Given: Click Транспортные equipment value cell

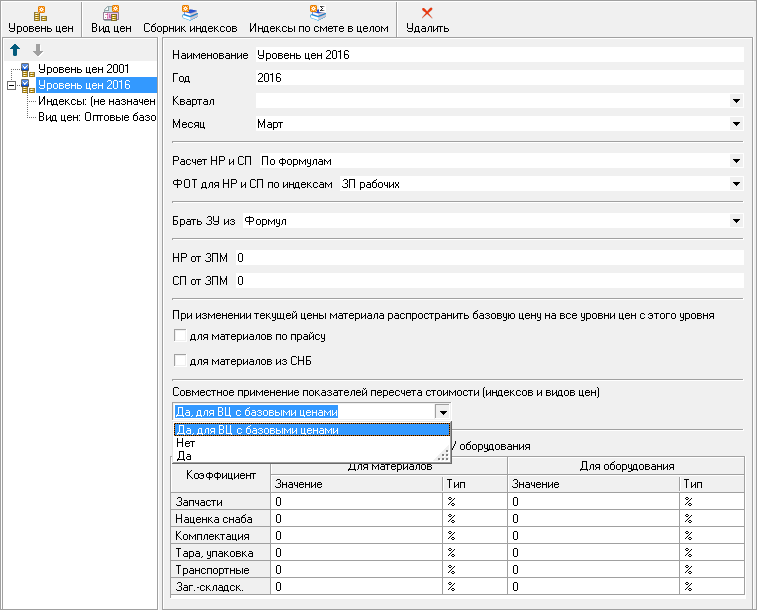Looking at the screenshot, I should click(x=593, y=569).
